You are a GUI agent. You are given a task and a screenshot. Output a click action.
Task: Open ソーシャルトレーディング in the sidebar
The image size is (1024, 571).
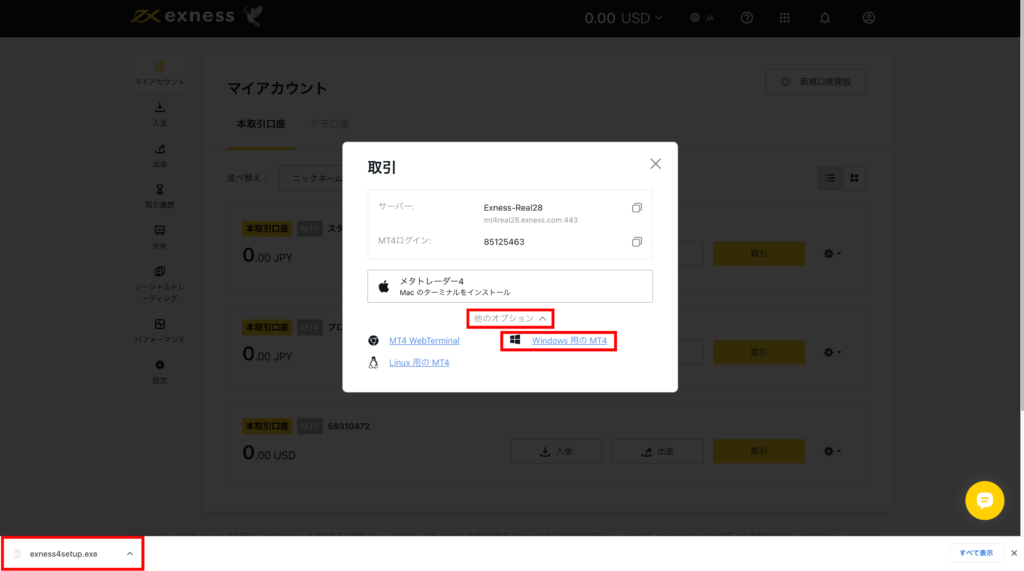(x=159, y=284)
